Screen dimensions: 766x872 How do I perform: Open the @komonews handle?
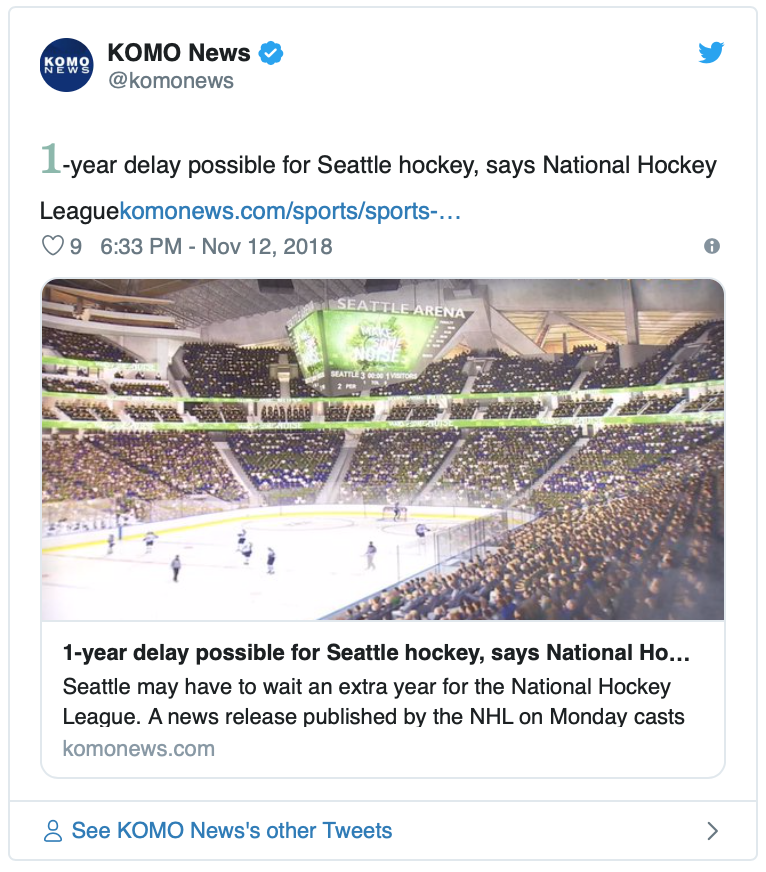(x=171, y=81)
